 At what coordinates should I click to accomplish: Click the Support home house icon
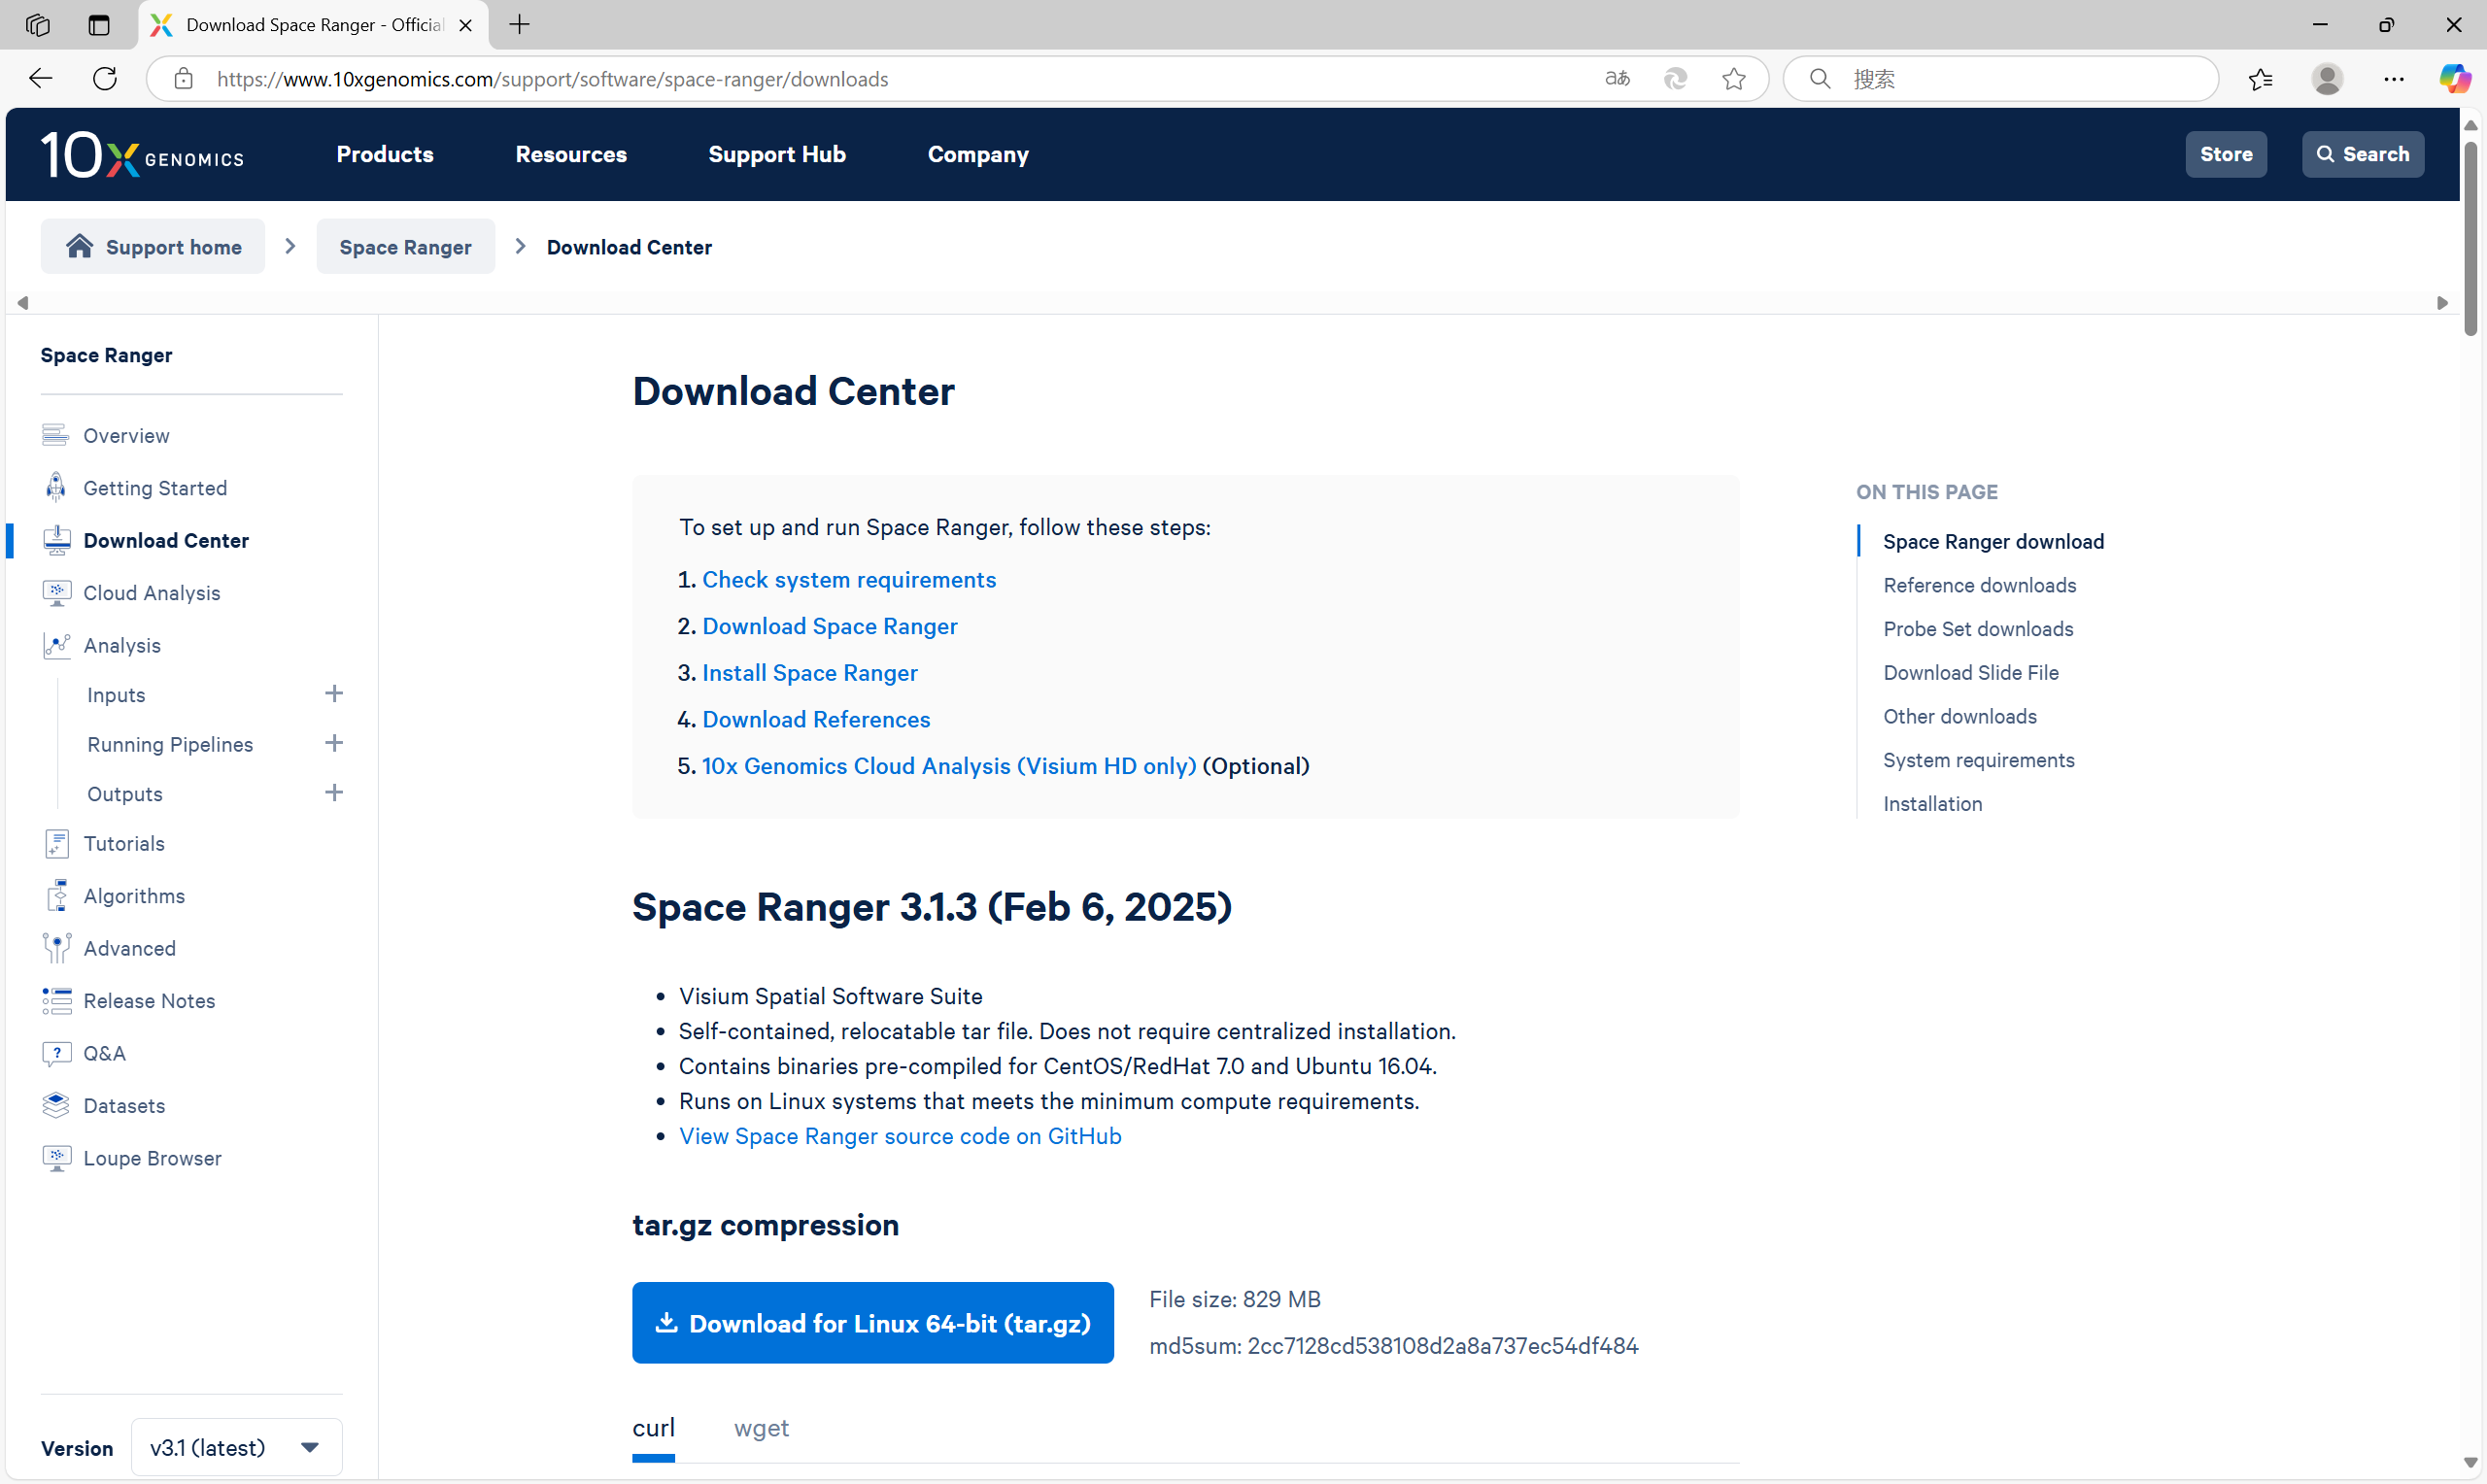pos(79,246)
